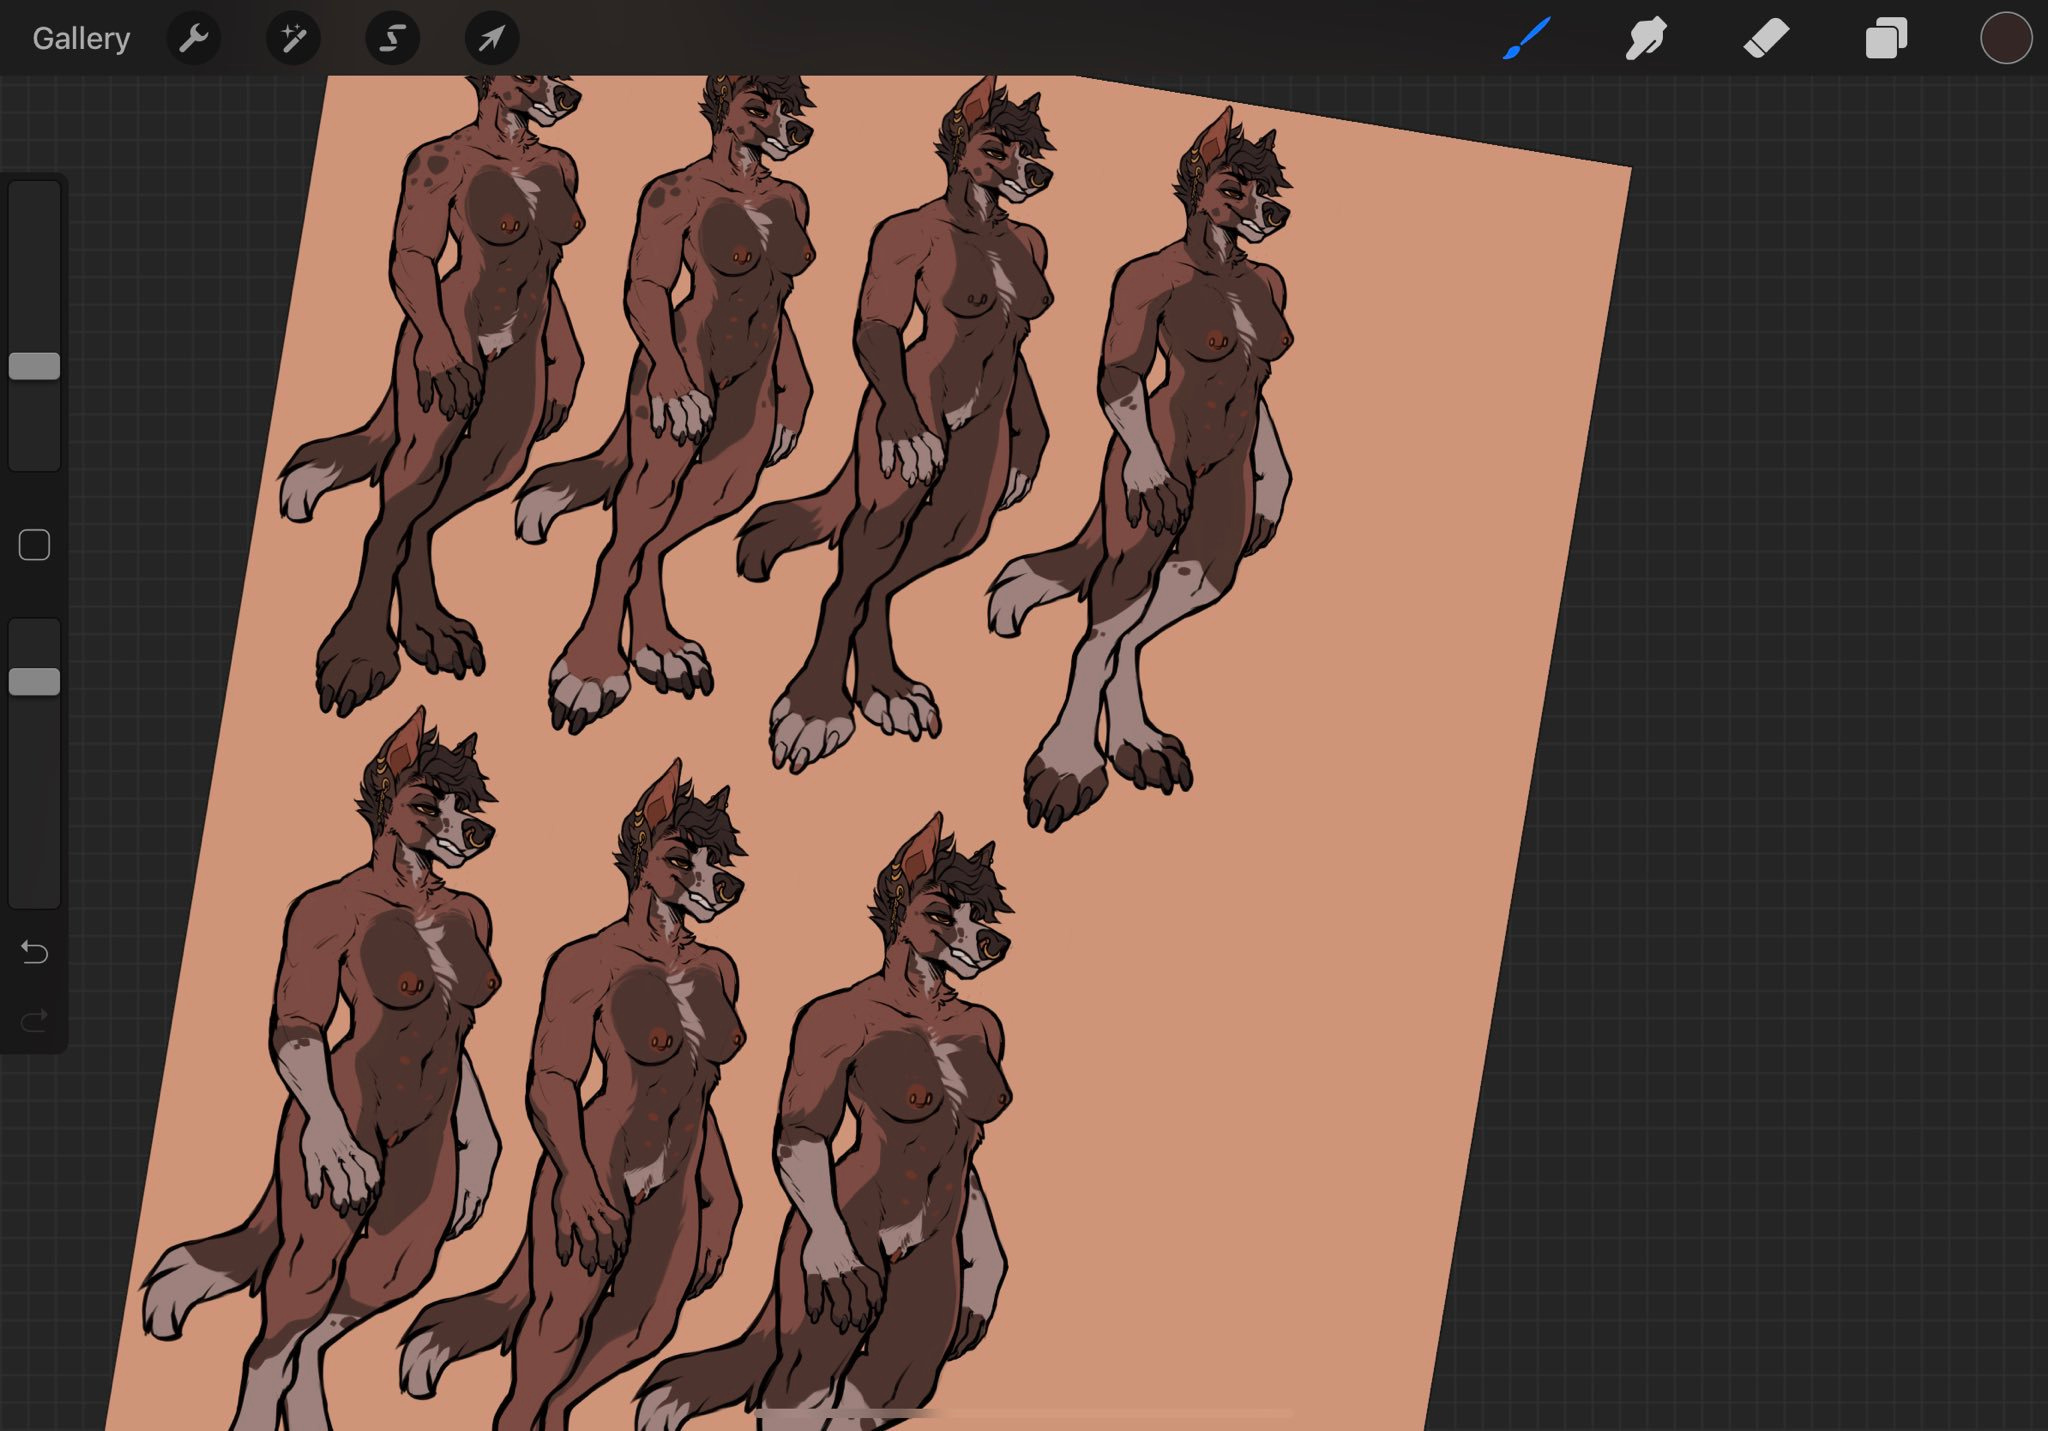Click the brush opacity slider handle

click(x=35, y=682)
